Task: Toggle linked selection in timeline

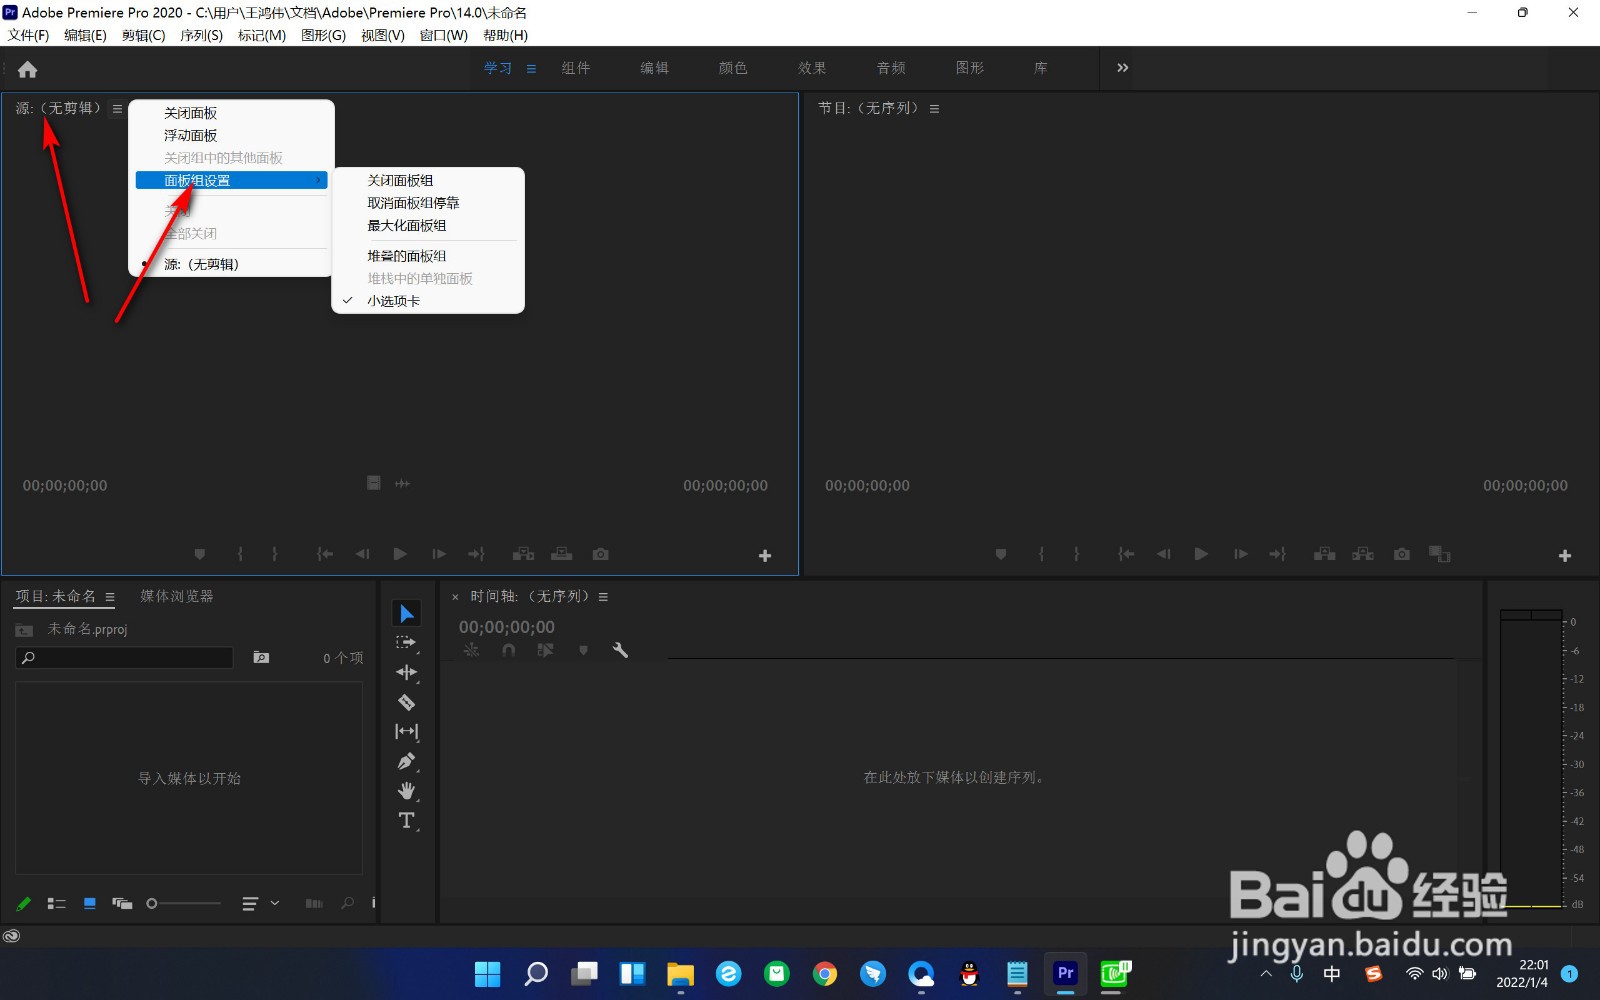Action: pos(545,650)
